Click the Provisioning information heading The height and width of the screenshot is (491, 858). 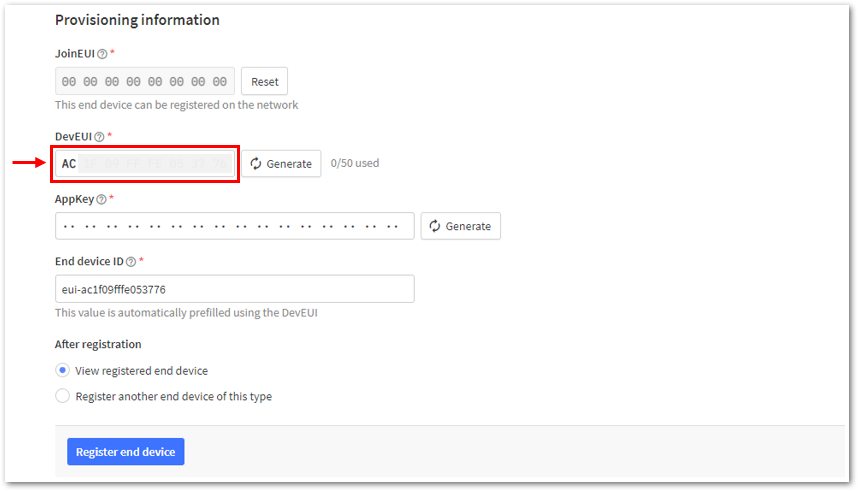click(x=137, y=20)
